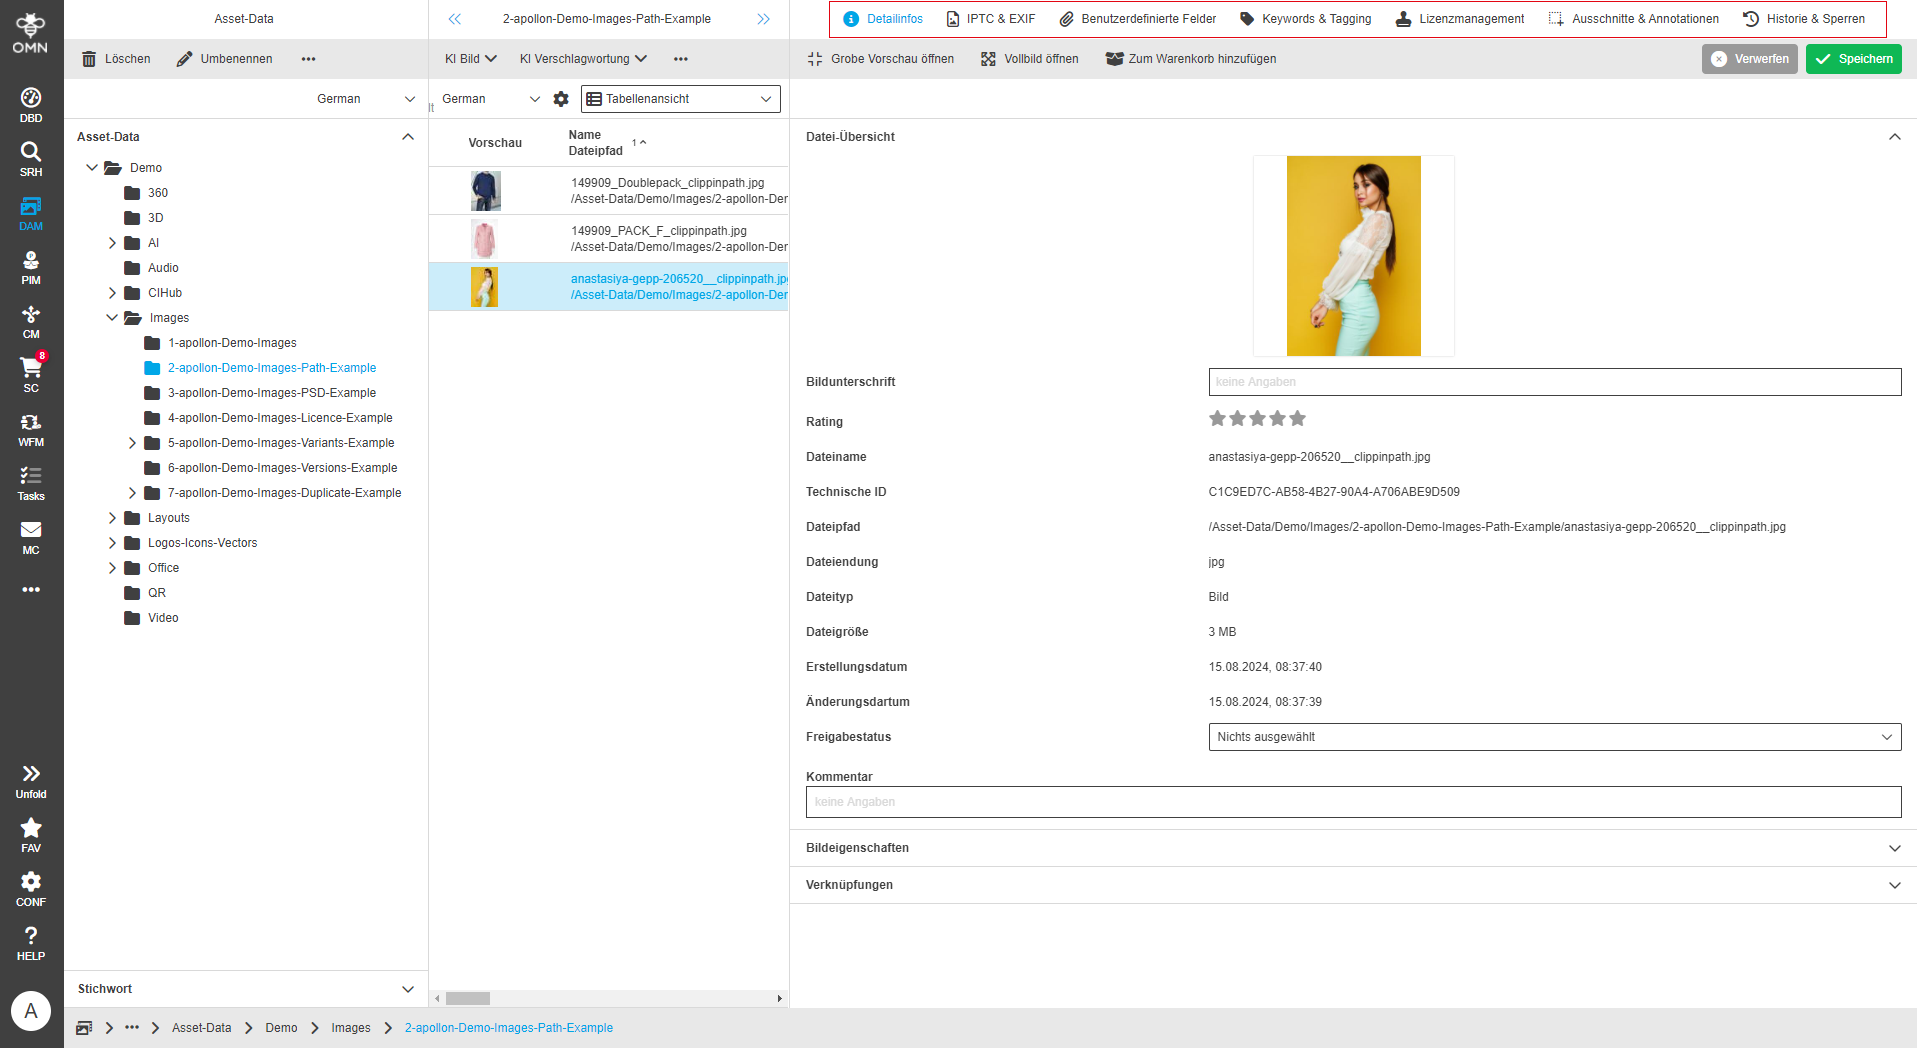Open the CONF configuration icon
1917x1048 pixels.
[x=31, y=888]
